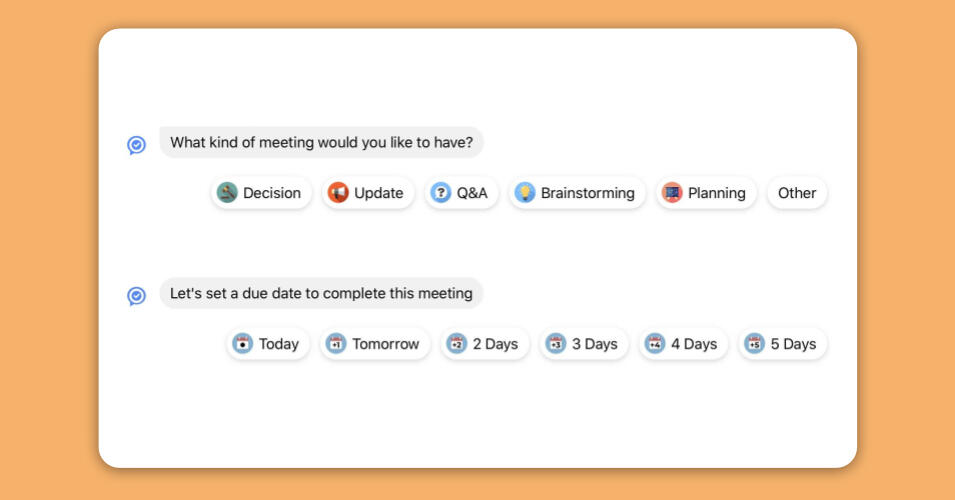Click the +2 calendar icon

pyautogui.click(x=457, y=344)
